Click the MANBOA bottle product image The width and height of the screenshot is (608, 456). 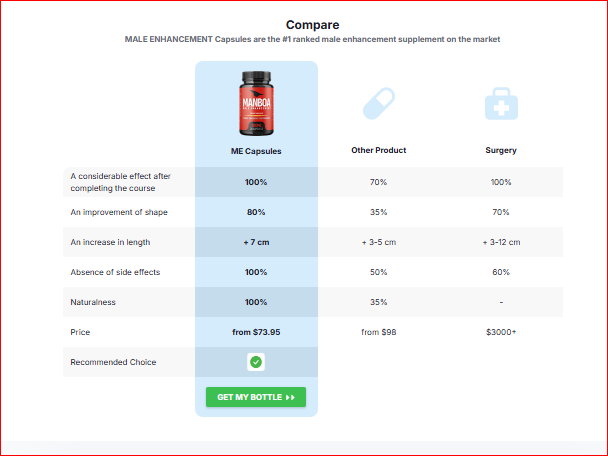click(x=256, y=104)
